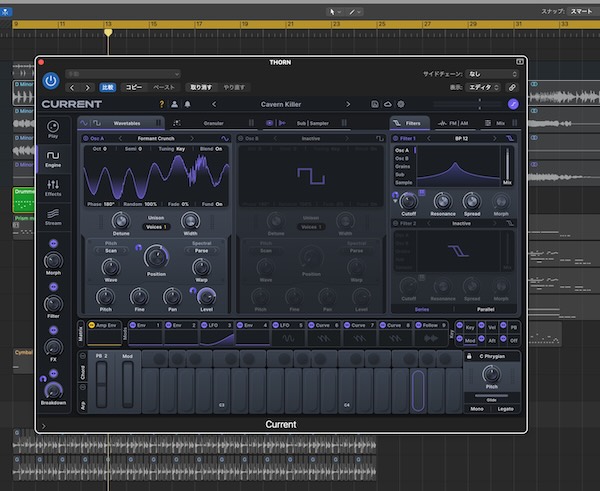600x491 pixels.
Task: Expand the bottom-left disclosure arrow of plugin
Action: (43, 426)
